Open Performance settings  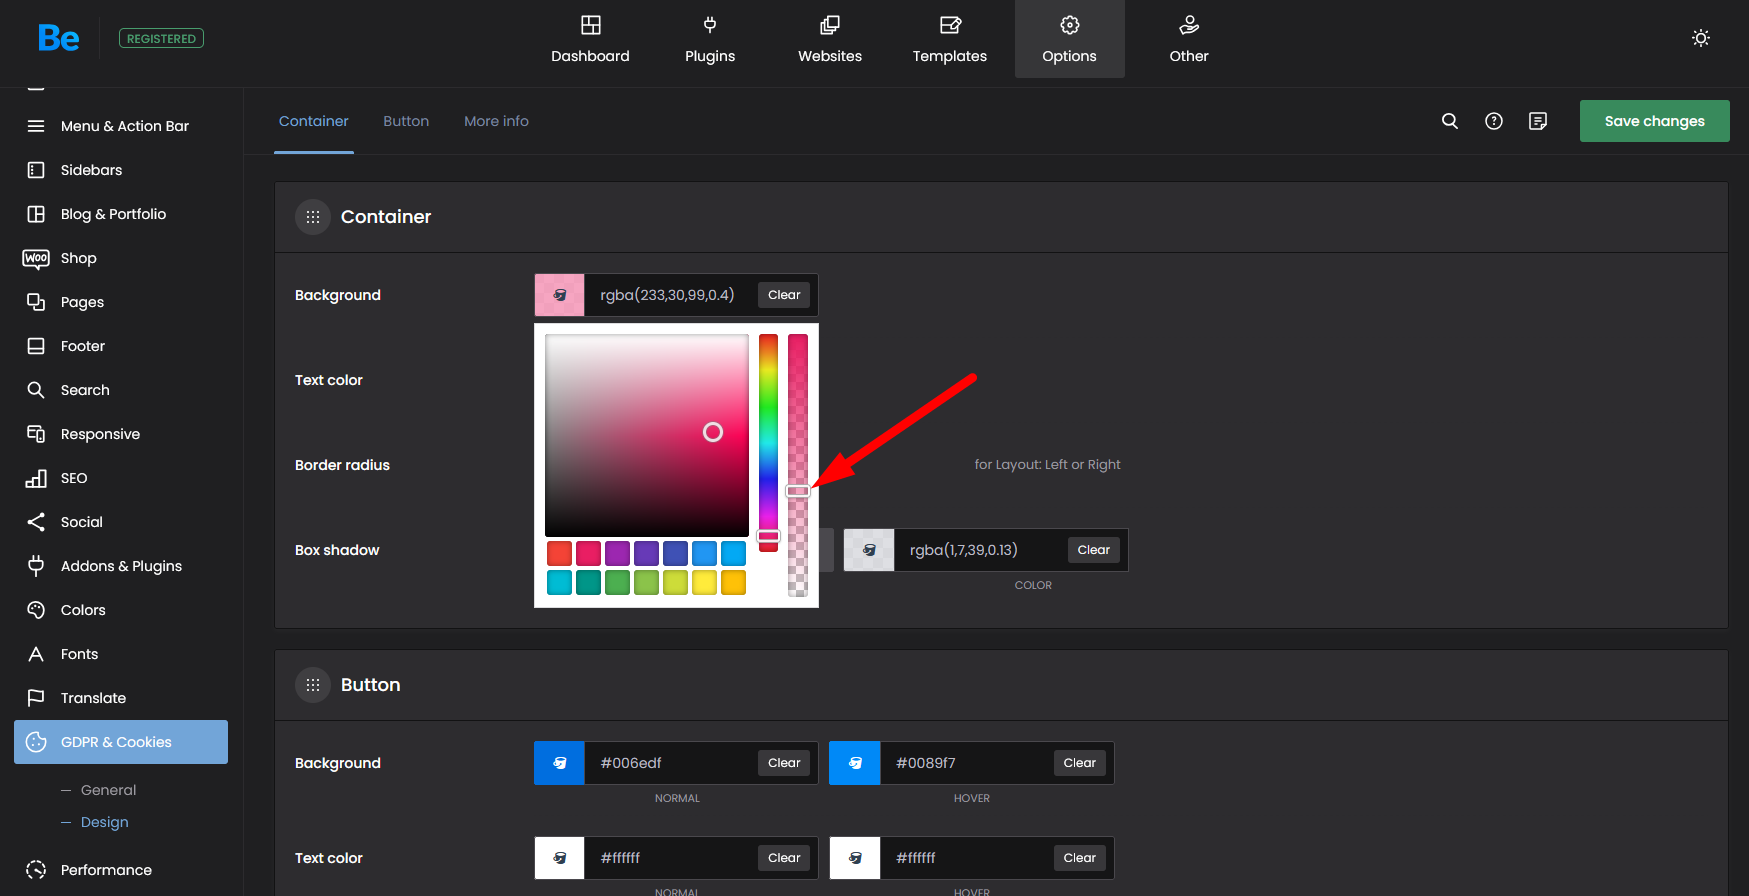click(121, 870)
